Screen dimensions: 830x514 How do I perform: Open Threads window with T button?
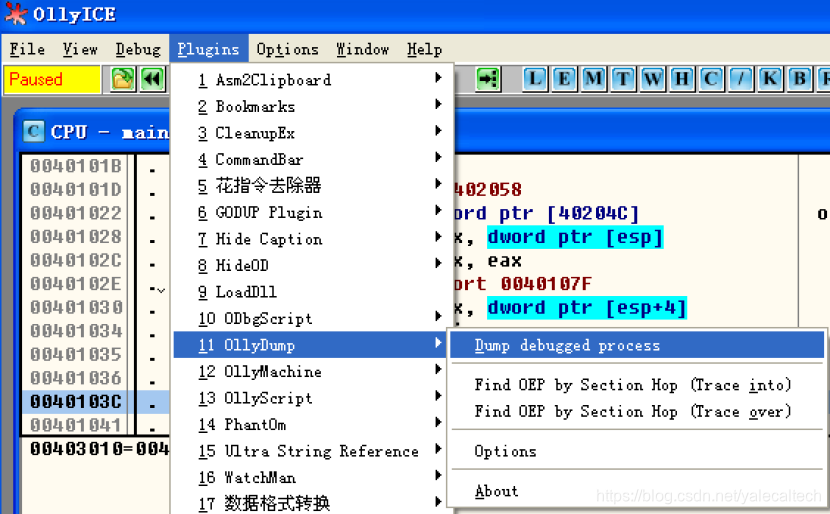623,79
